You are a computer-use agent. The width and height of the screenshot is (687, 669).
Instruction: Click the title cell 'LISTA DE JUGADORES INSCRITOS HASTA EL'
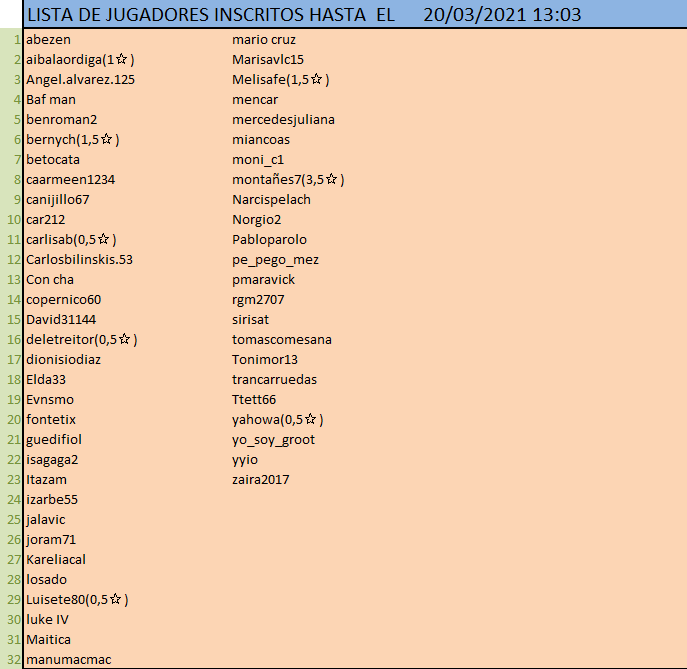click(x=210, y=15)
